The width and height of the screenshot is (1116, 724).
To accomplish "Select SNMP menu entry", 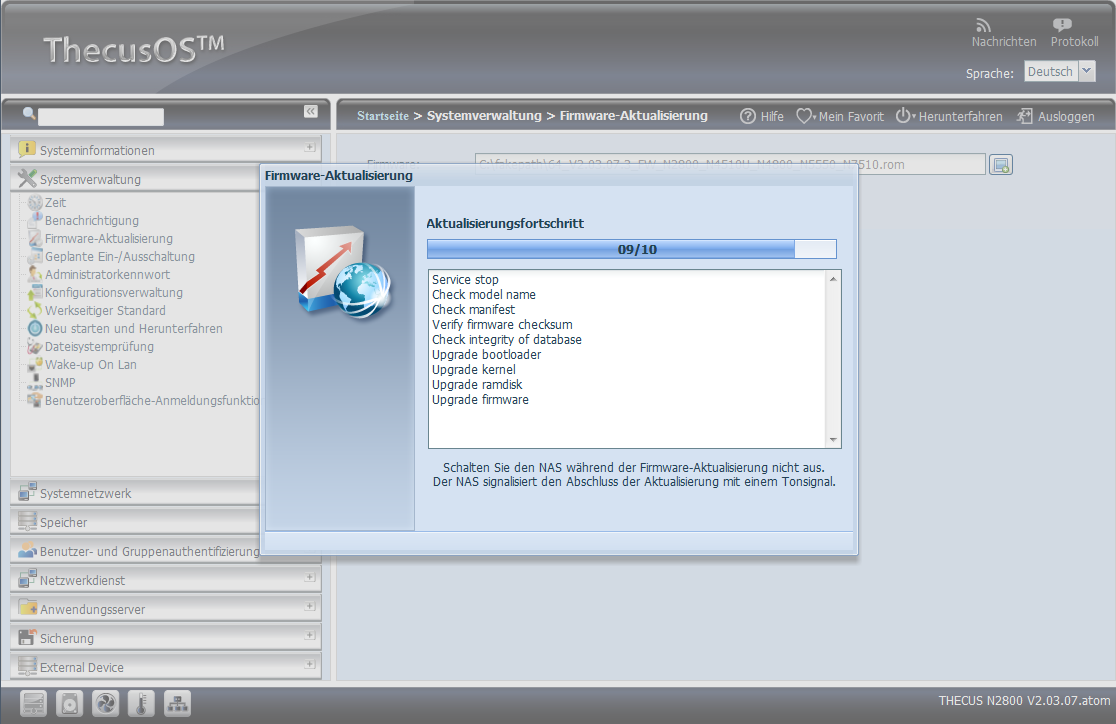I will tap(60, 382).
